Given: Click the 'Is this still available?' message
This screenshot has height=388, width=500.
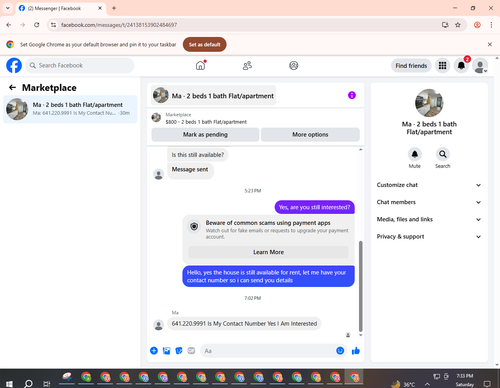Looking at the screenshot, I should (198, 155).
